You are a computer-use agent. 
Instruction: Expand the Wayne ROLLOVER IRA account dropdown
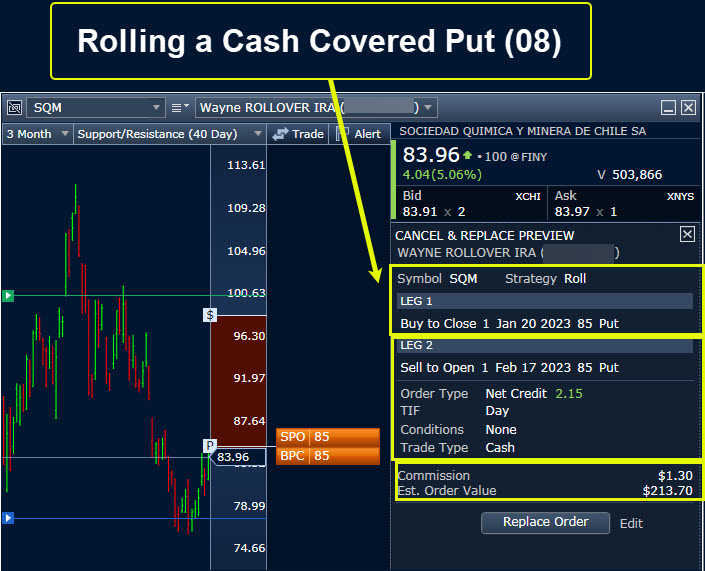[x=428, y=108]
